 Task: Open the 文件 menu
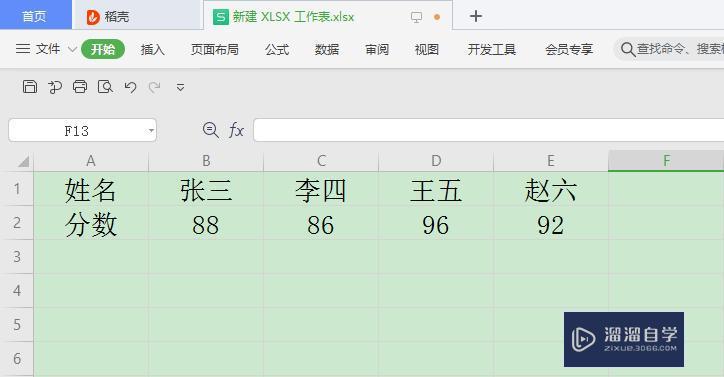pyautogui.click(x=48, y=49)
